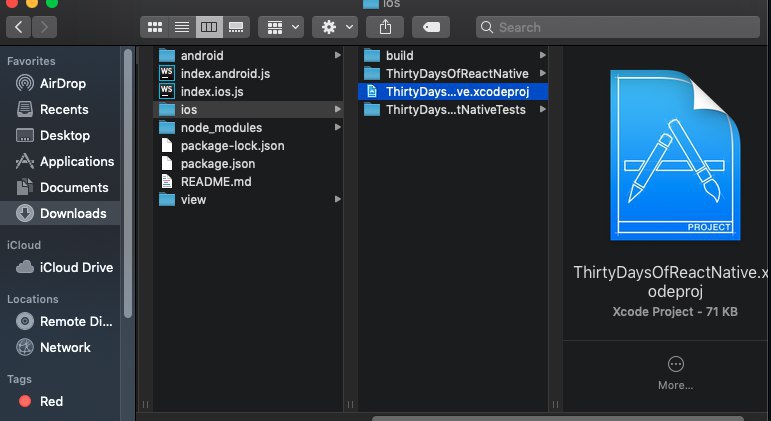Expand the android folder arrow
The width and height of the screenshot is (771, 421).
[x=338, y=55]
